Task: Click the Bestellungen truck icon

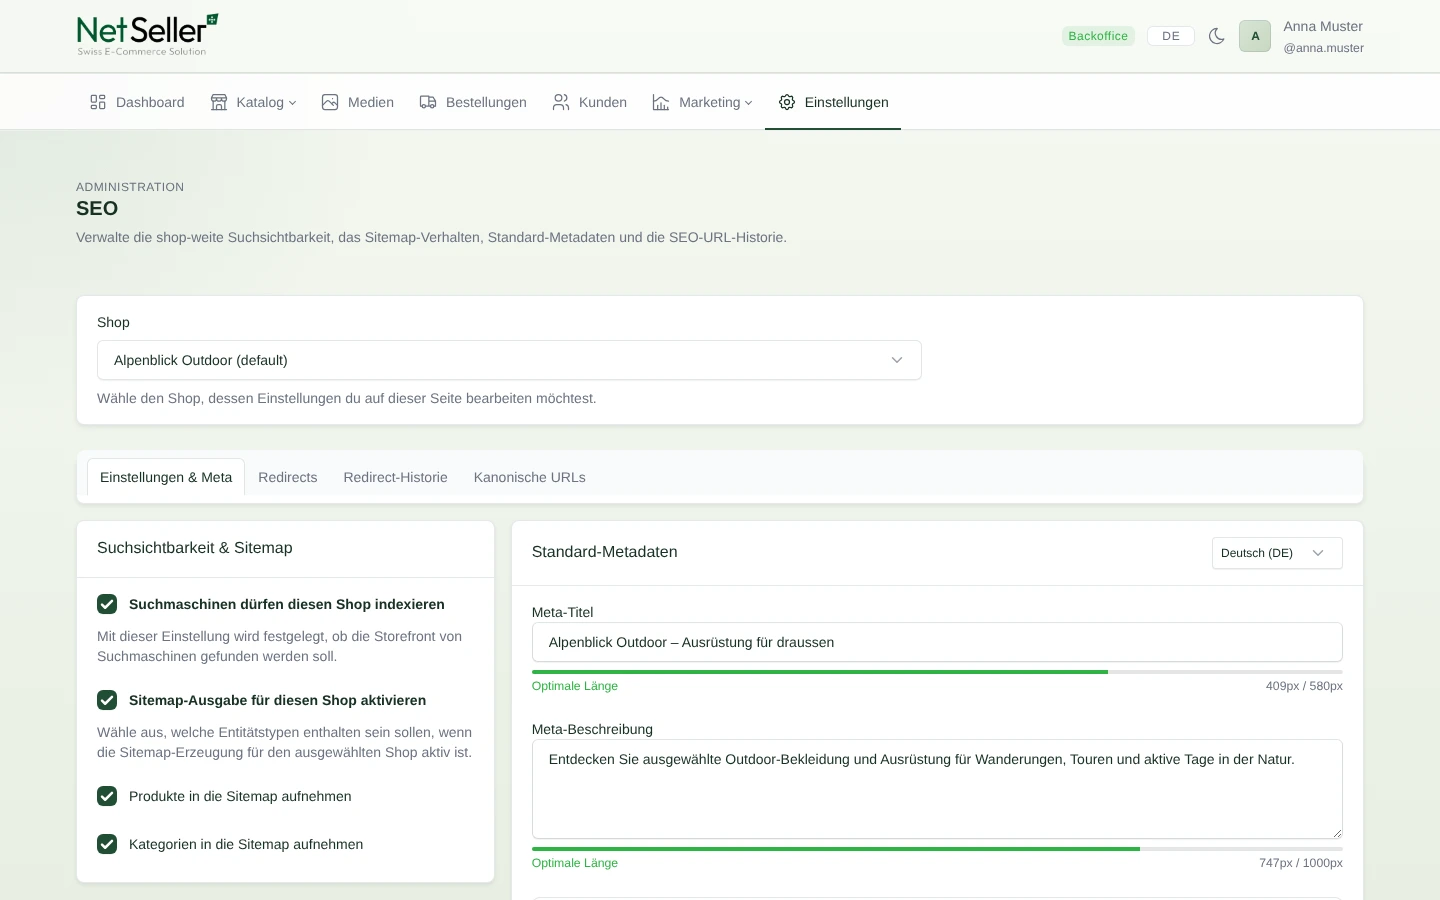Action: tap(428, 102)
